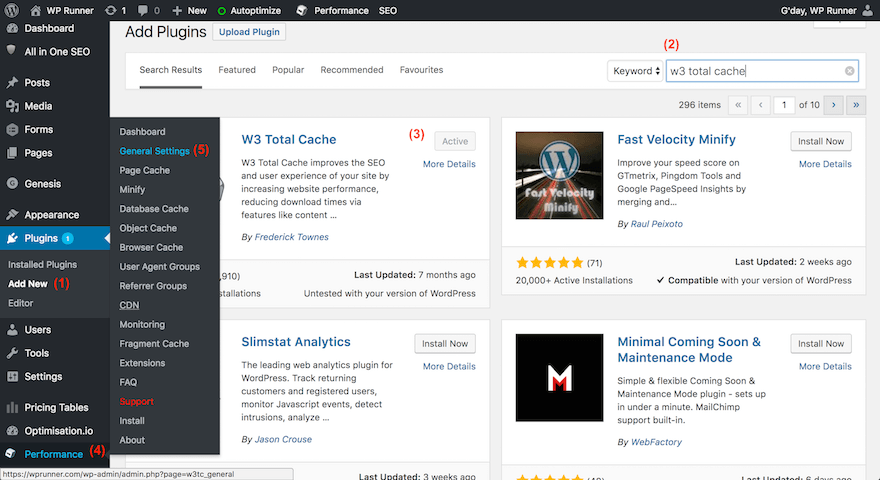Install Slimstat Analytics now

[x=445, y=344]
